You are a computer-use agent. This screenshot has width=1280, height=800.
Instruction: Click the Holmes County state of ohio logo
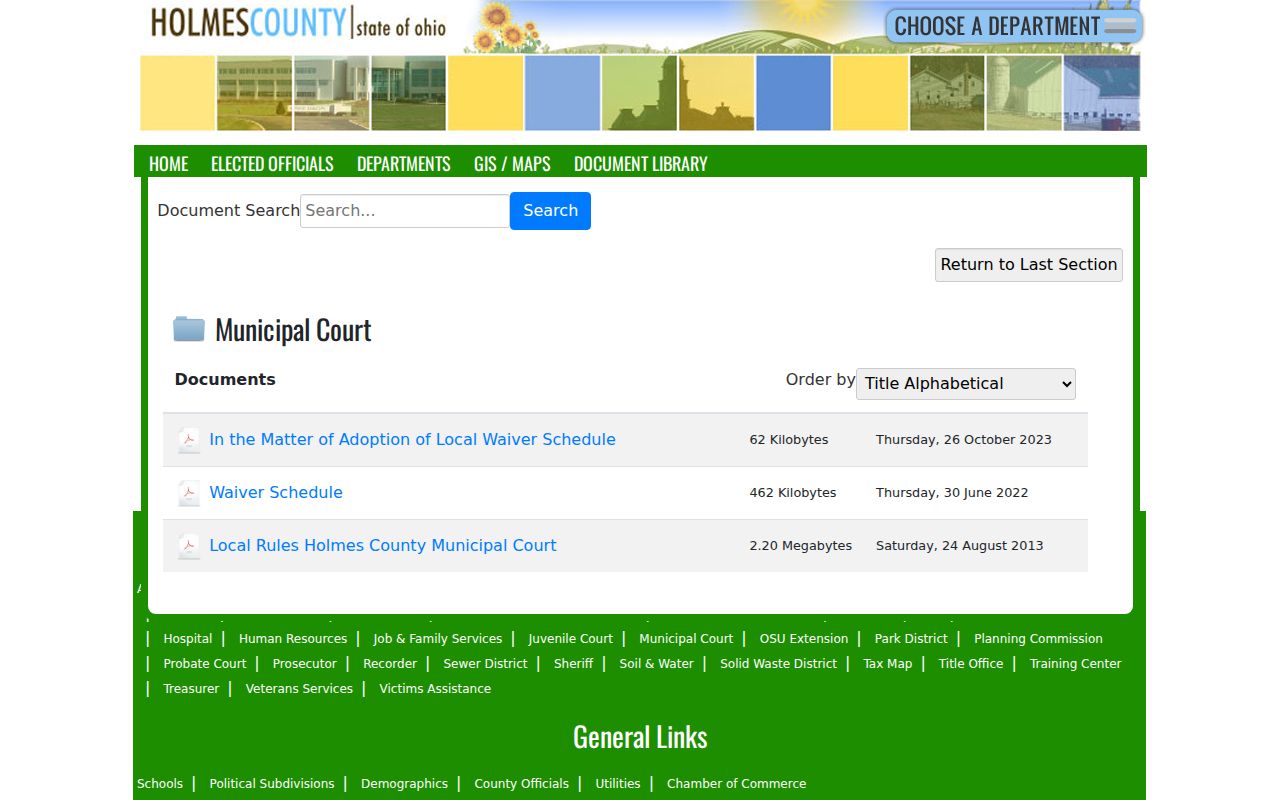(298, 23)
